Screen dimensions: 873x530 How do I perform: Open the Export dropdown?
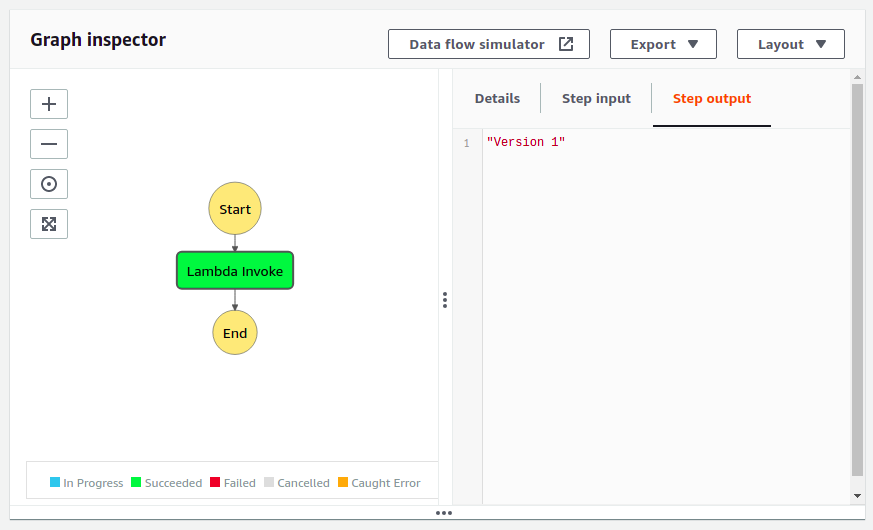[663, 44]
